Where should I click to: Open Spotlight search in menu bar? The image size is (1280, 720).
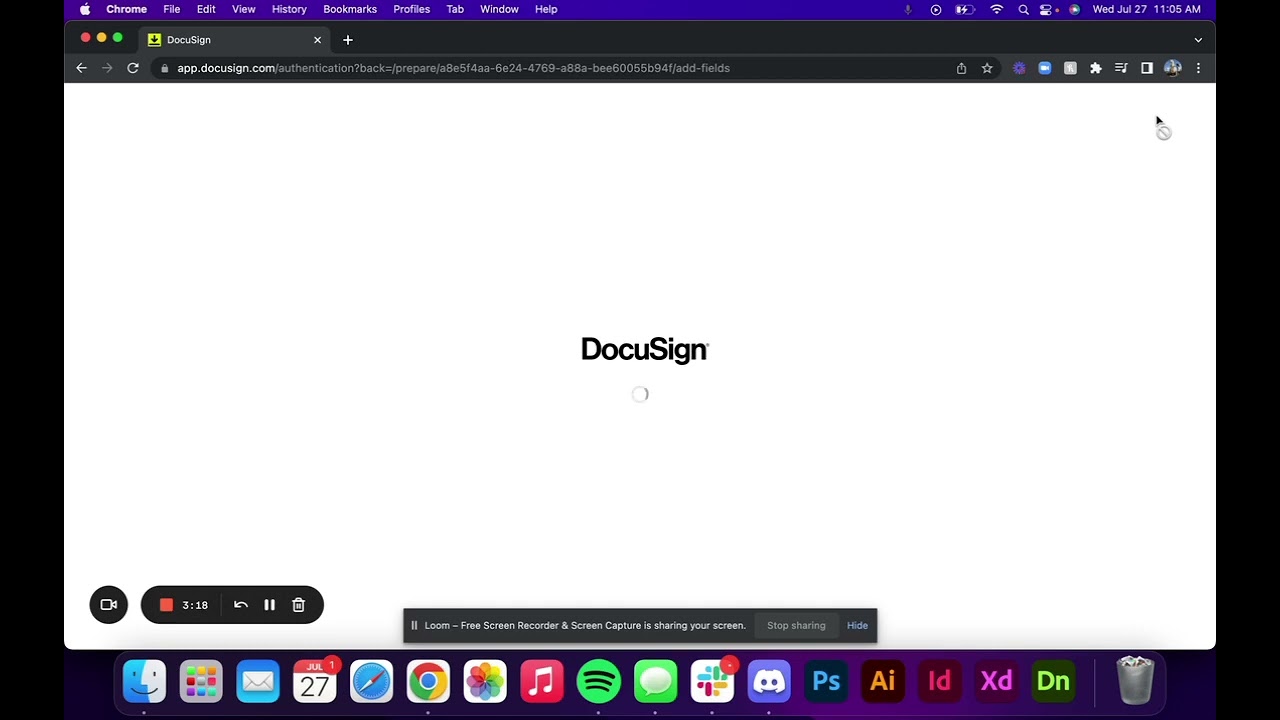pyautogui.click(x=1023, y=9)
